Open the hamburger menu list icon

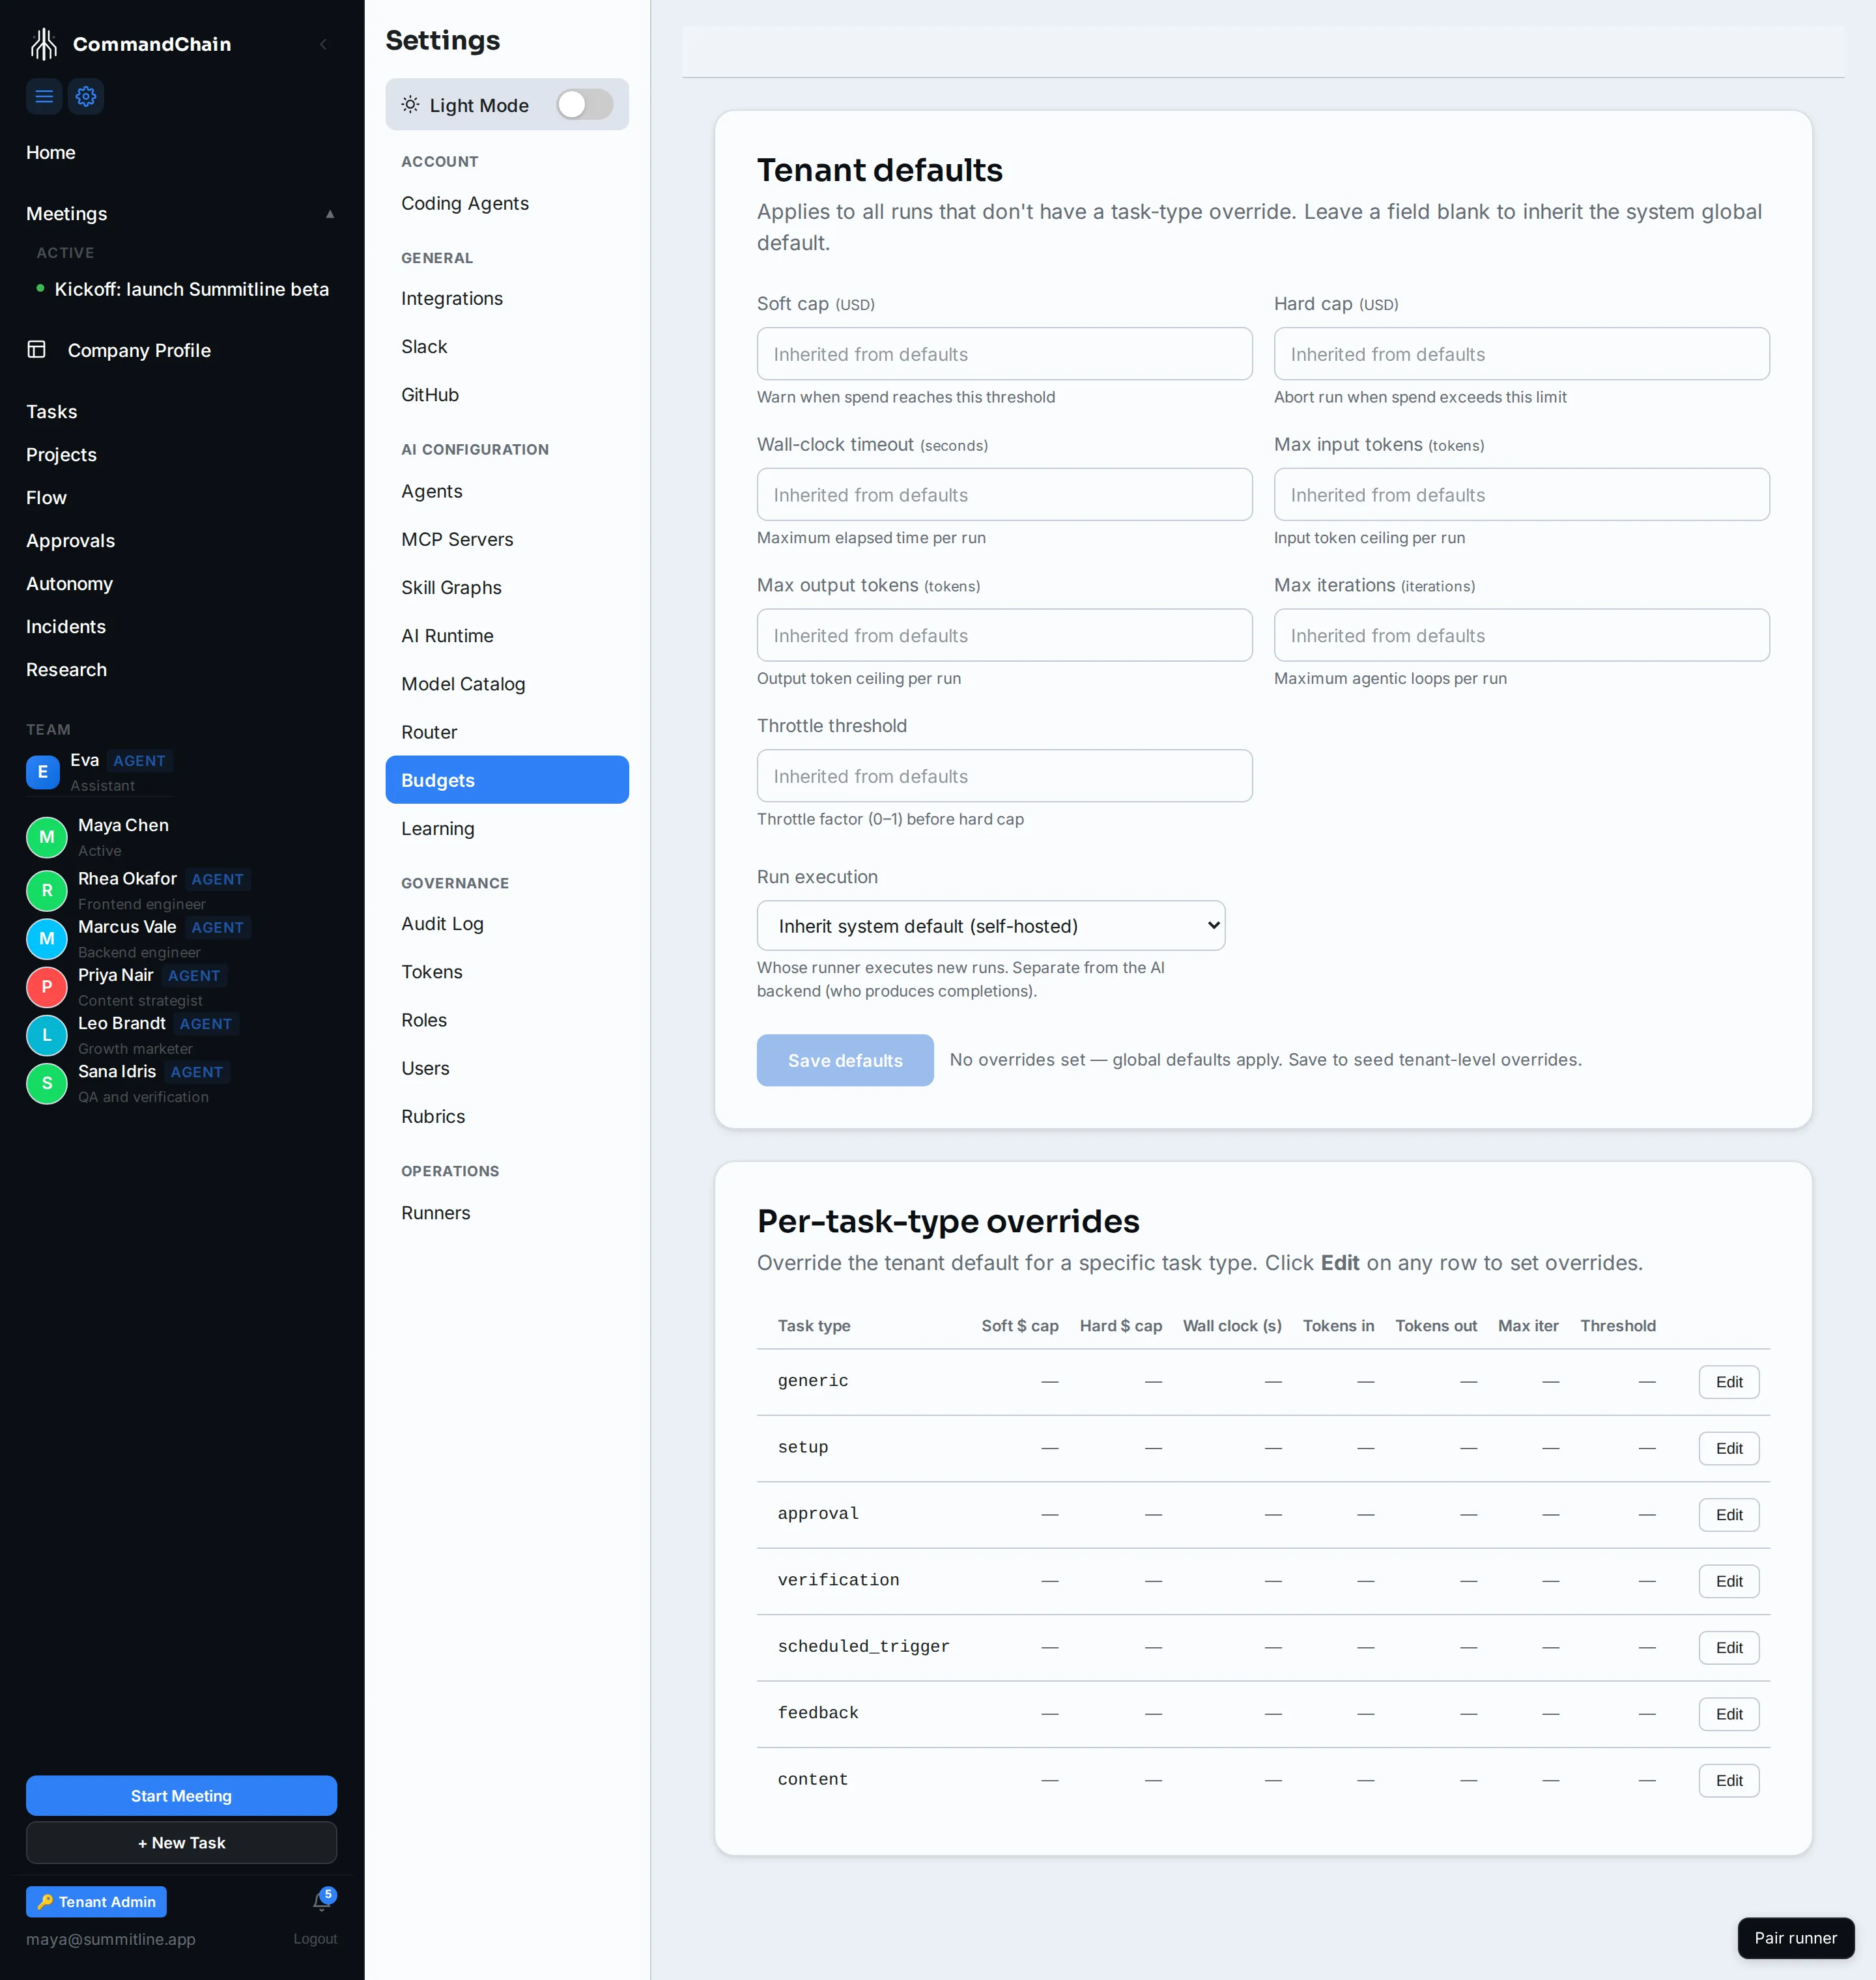point(44,96)
